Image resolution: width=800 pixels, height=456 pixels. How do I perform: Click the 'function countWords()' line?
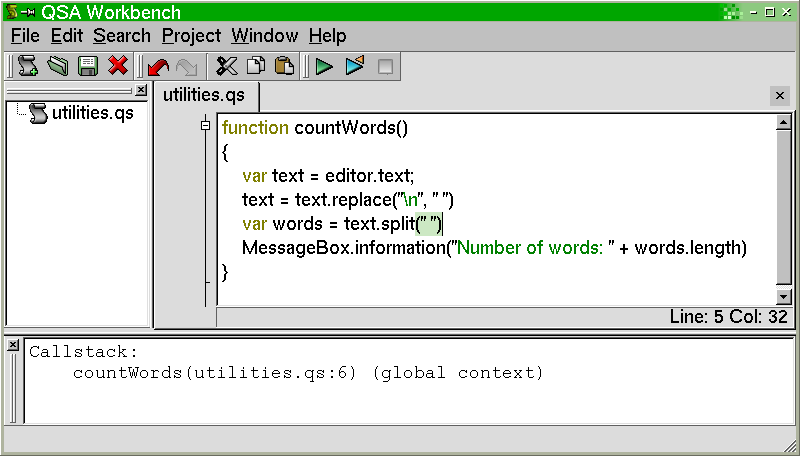tap(315, 128)
